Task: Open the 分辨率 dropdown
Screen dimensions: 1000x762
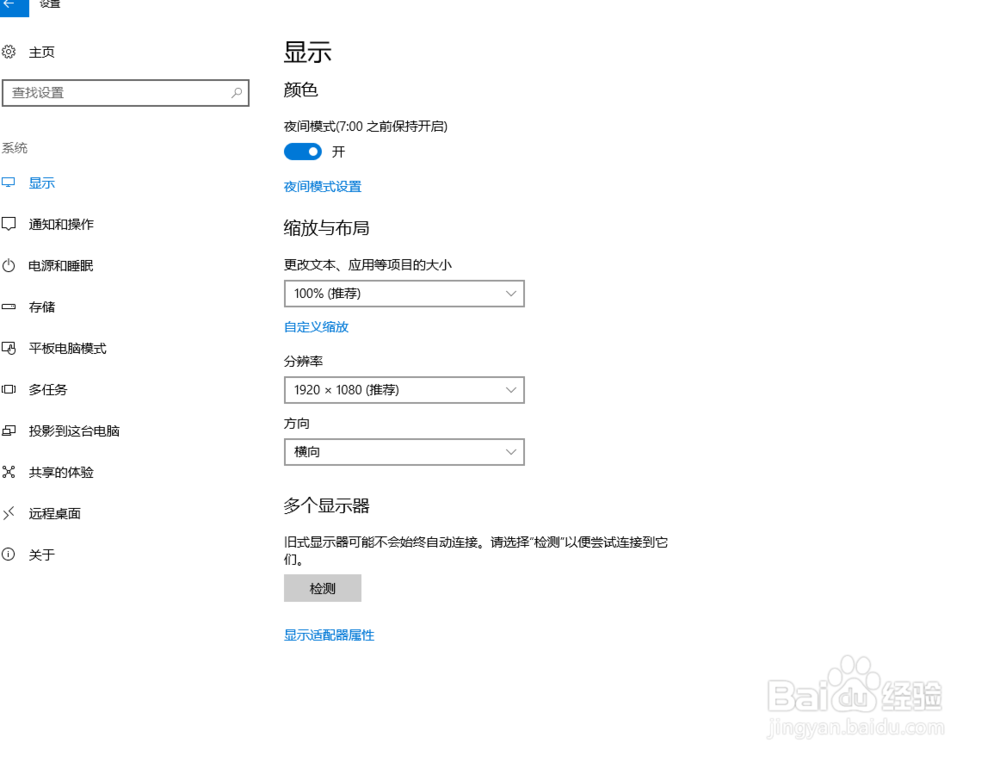Action: 404,390
